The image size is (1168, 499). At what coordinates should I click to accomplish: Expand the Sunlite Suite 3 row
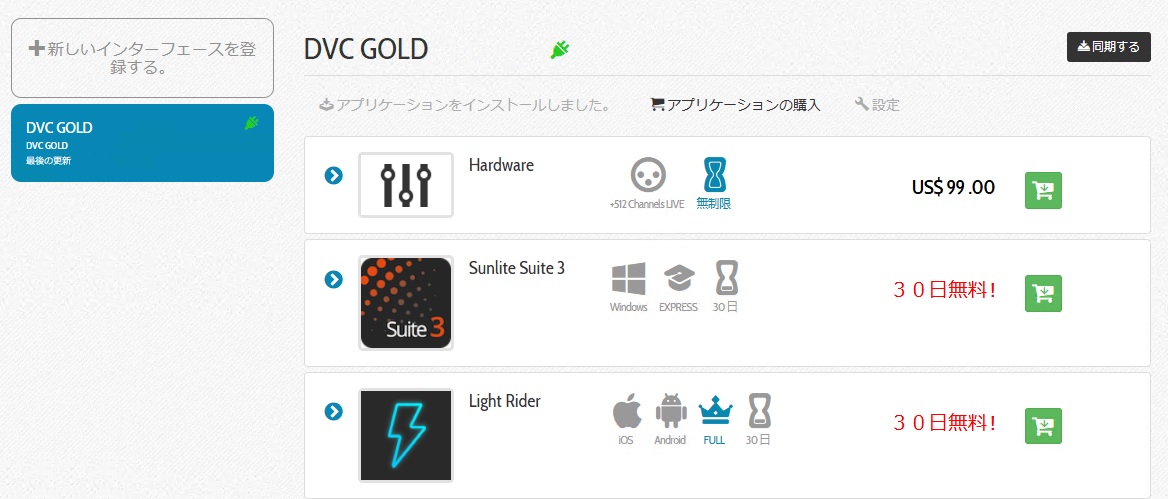pyautogui.click(x=334, y=279)
